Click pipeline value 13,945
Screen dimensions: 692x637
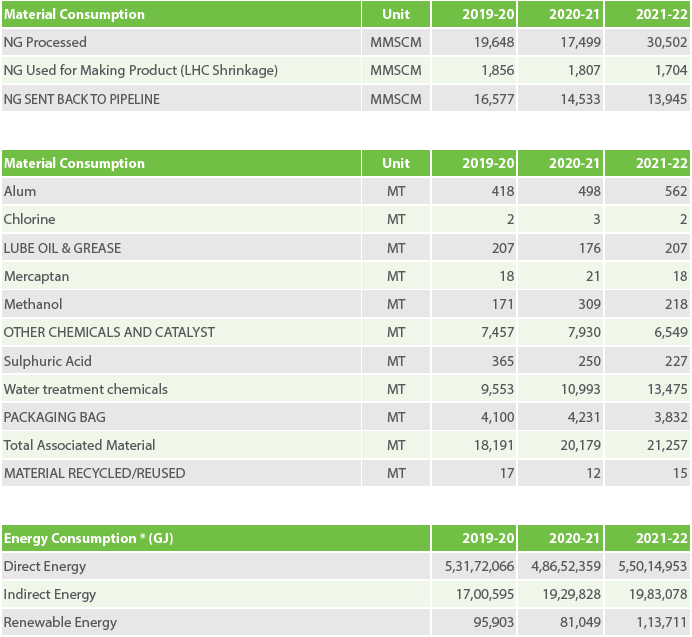pyautogui.click(x=667, y=99)
